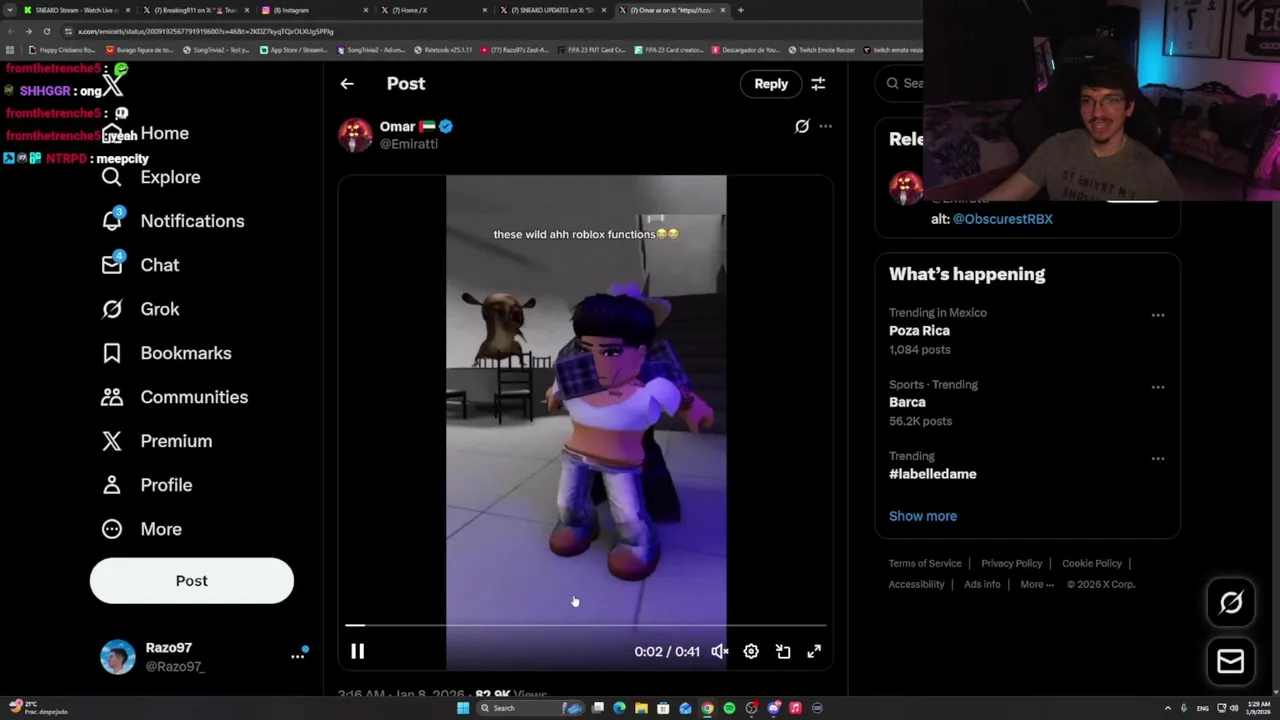Toggle picture-in-picture for the video

click(x=783, y=651)
